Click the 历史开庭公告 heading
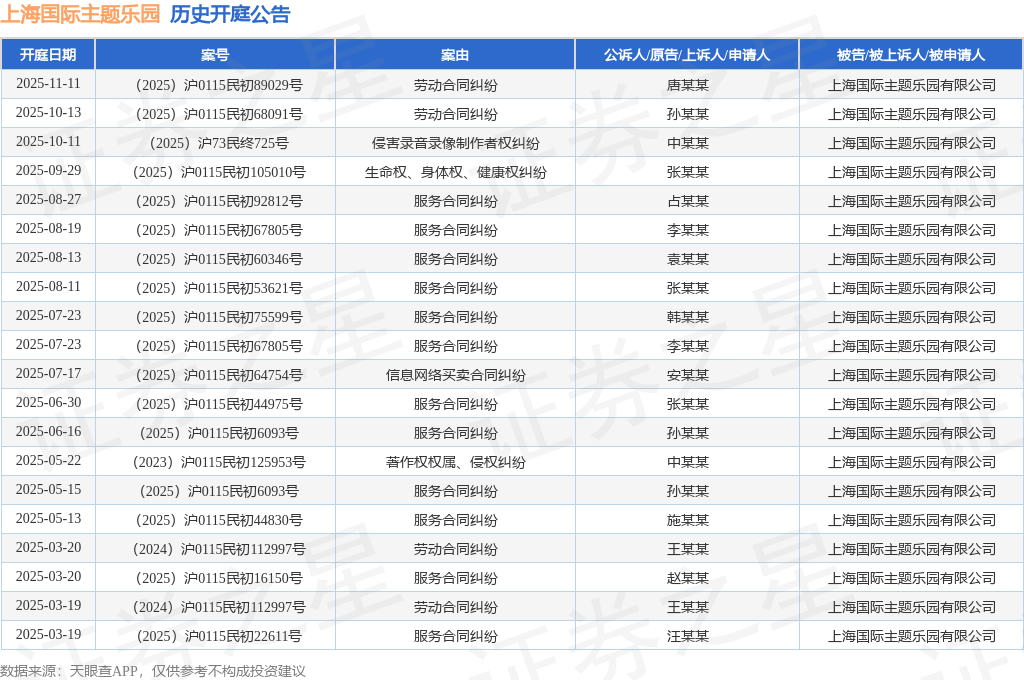 (x=230, y=14)
